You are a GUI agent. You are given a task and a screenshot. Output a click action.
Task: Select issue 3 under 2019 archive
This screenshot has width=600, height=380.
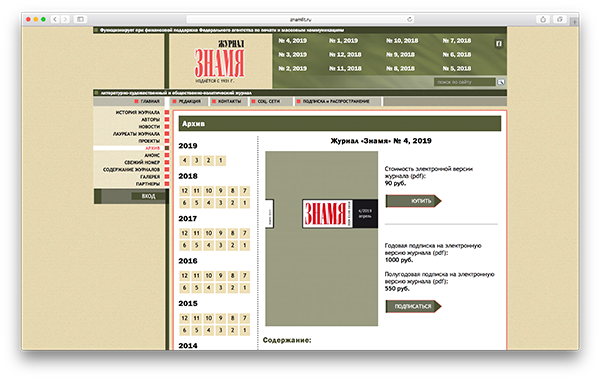click(196, 160)
